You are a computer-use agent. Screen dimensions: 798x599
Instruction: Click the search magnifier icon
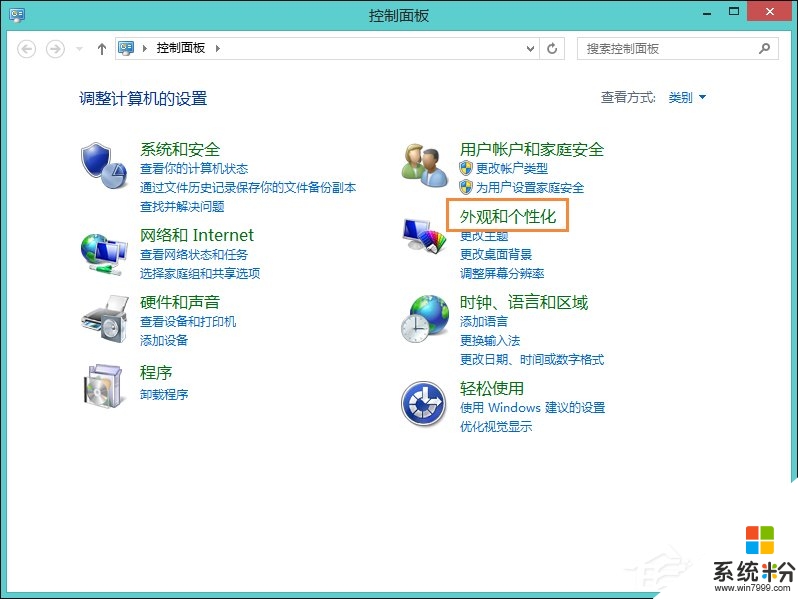click(764, 48)
